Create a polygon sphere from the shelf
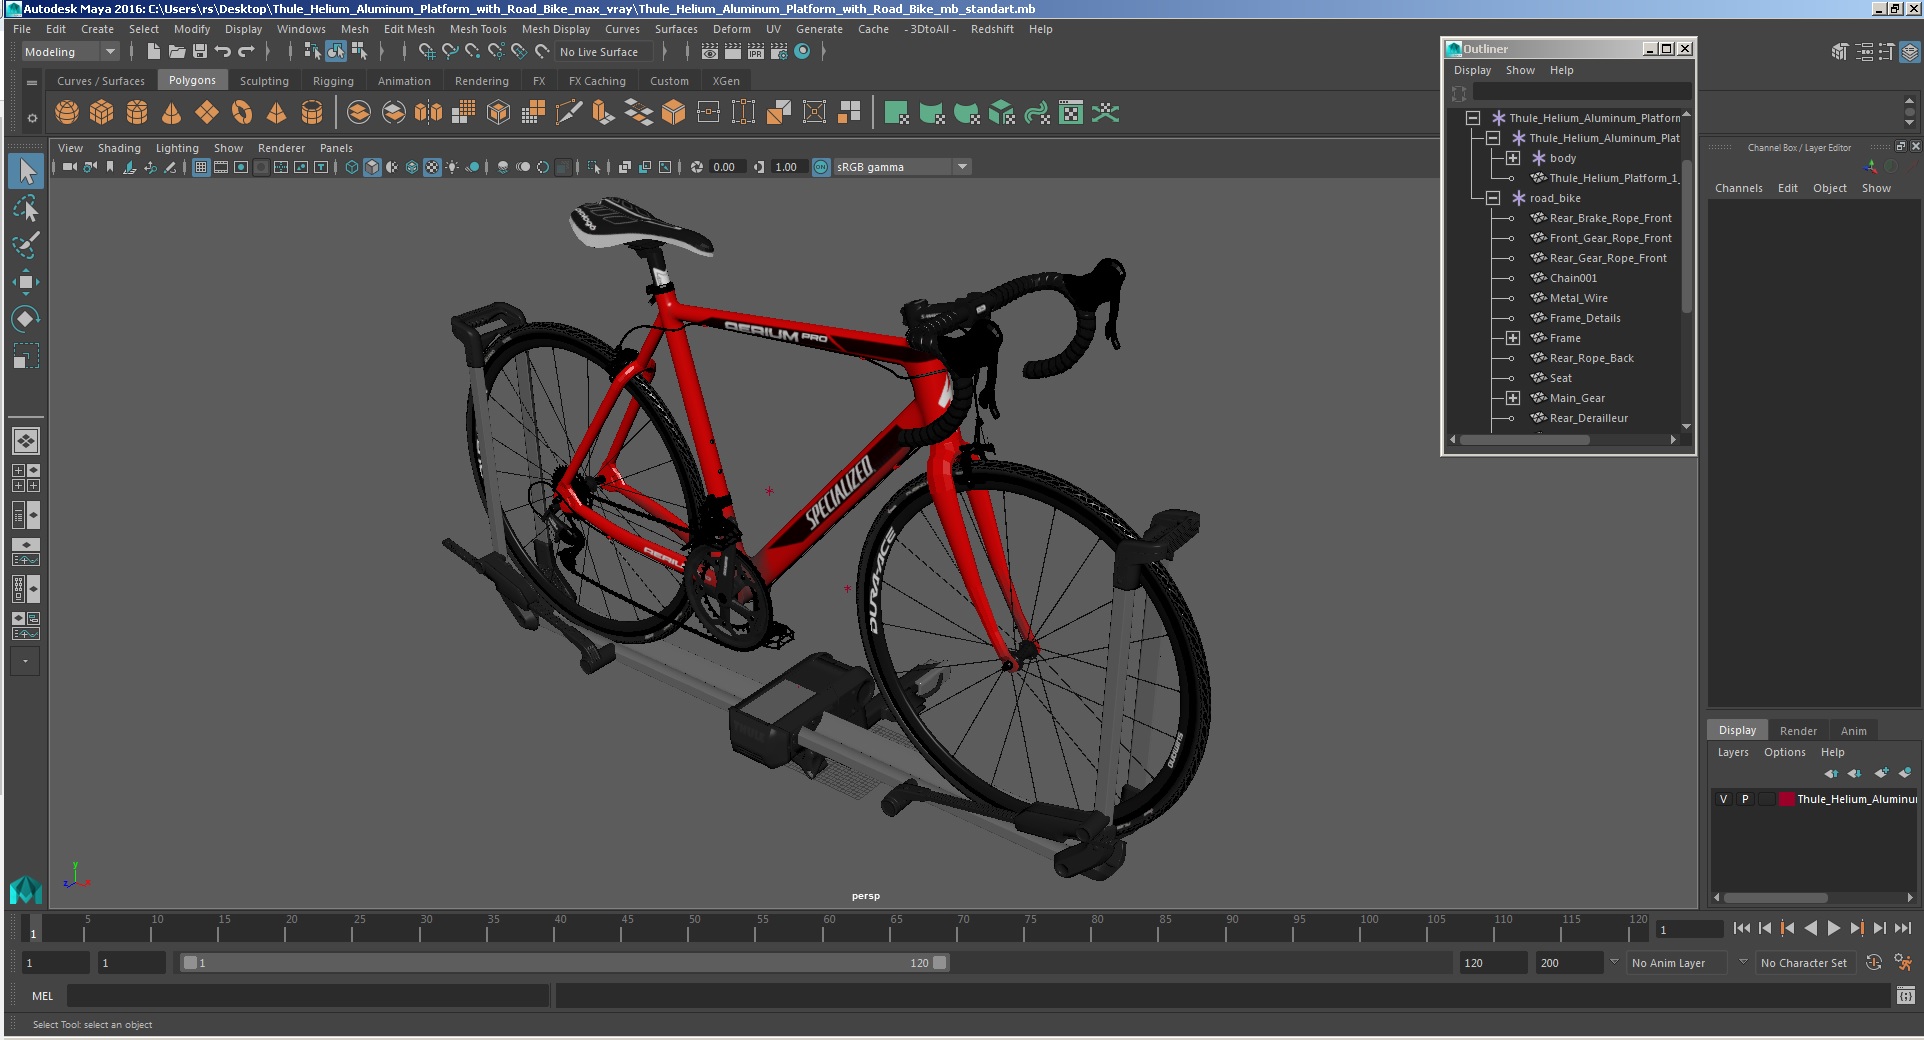Screen dimensions: 1924x1040 [x=67, y=113]
